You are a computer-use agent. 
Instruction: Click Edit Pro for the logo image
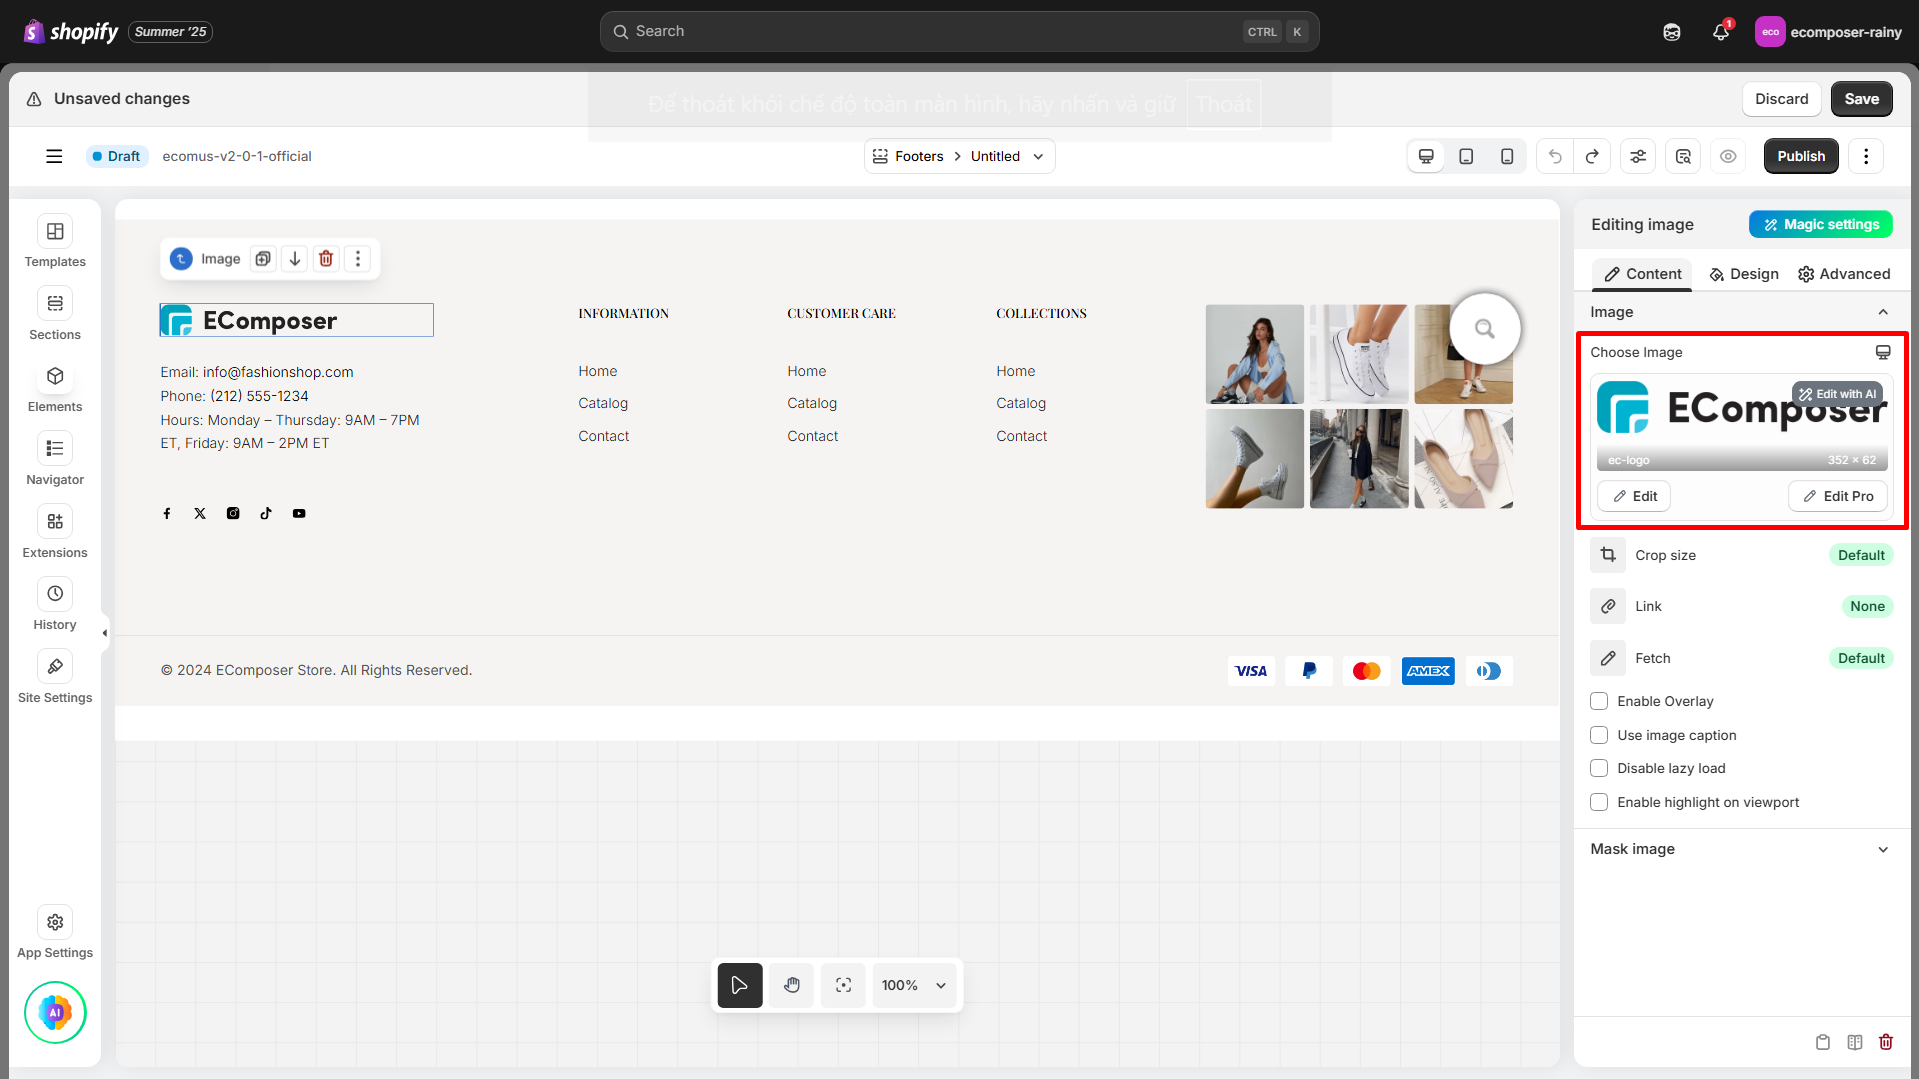(x=1838, y=496)
